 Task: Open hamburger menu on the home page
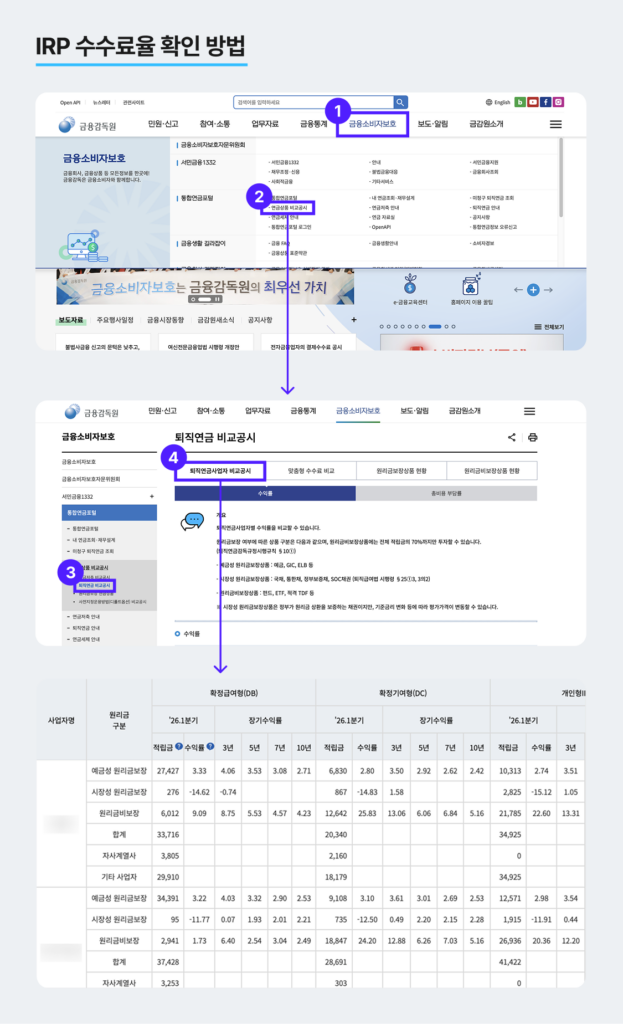pyautogui.click(x=556, y=124)
